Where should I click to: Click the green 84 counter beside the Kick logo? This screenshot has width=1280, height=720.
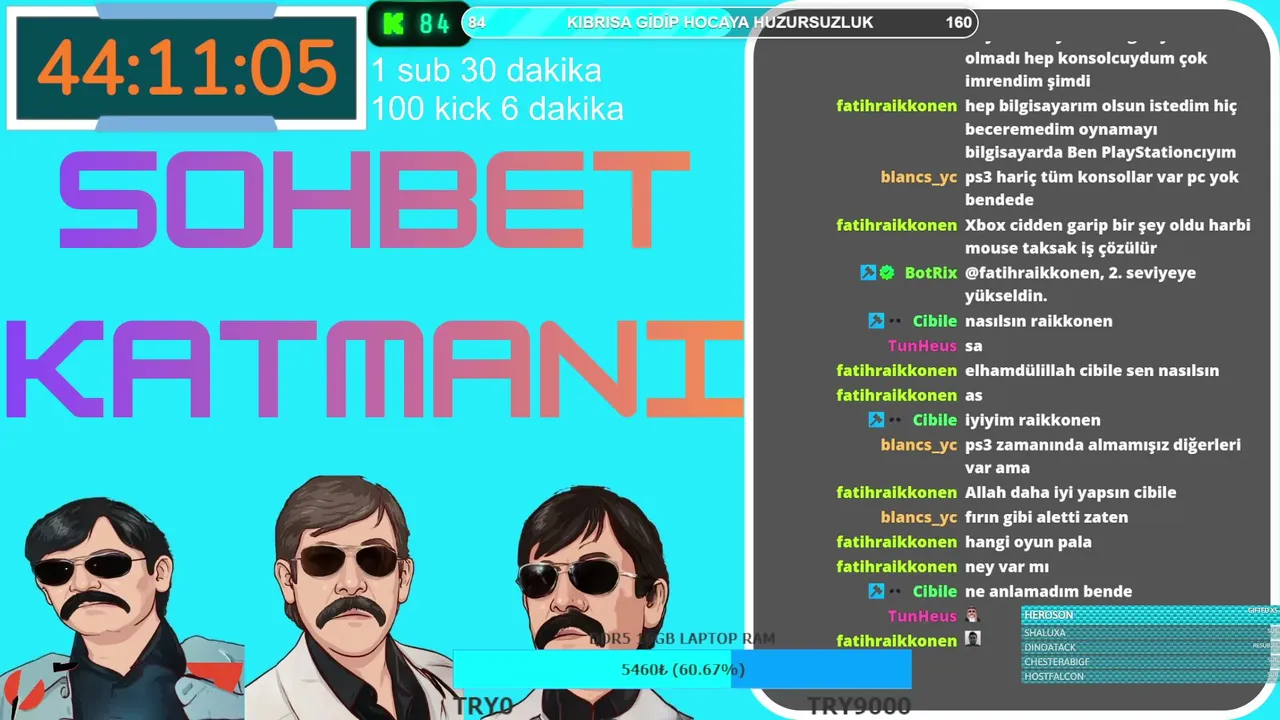[x=434, y=23]
